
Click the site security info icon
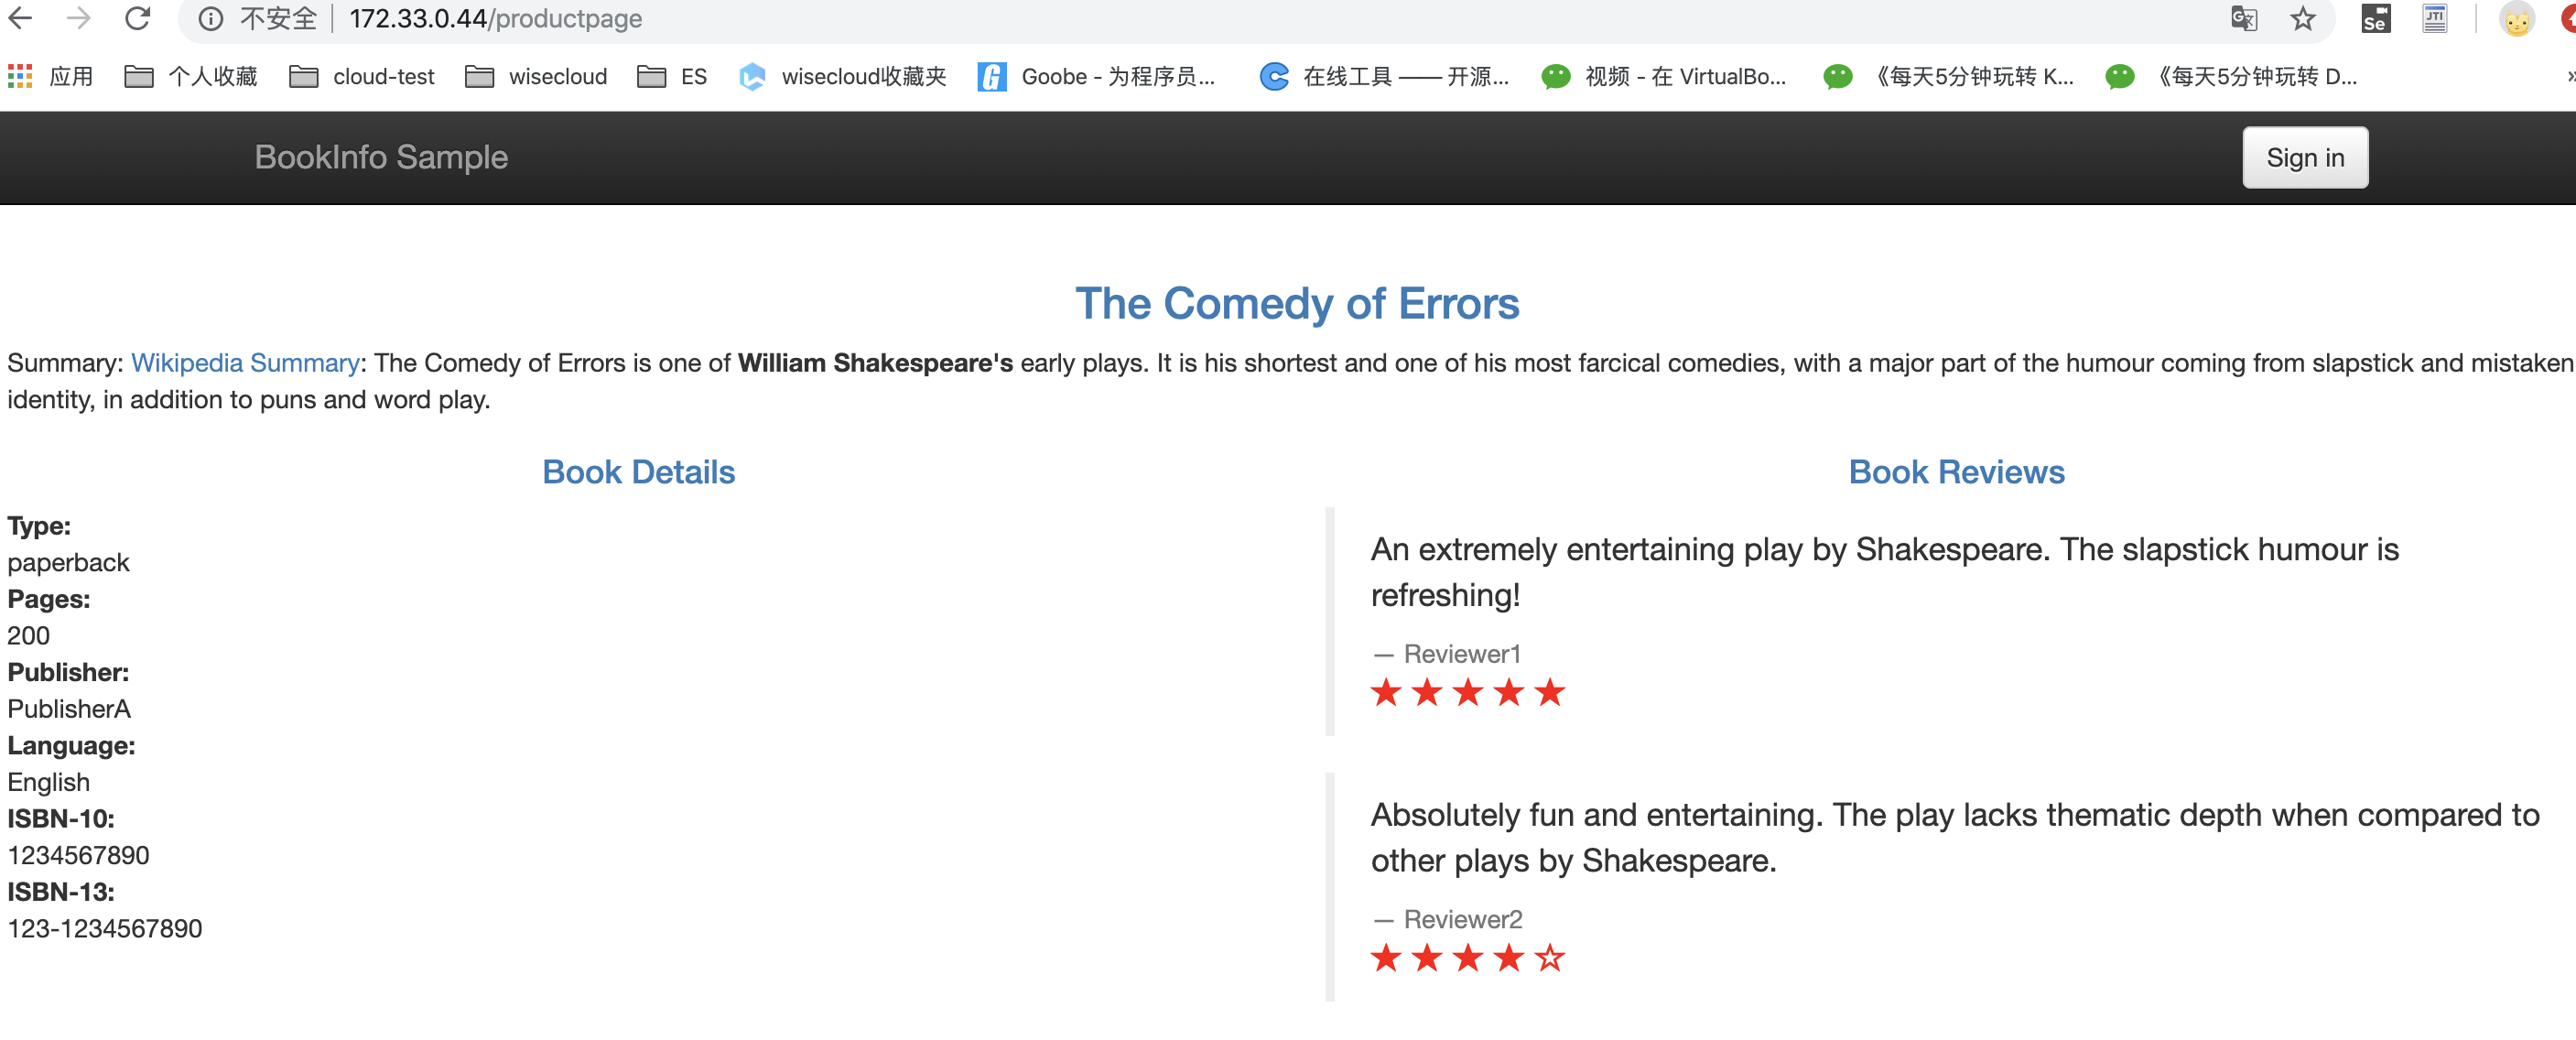(x=210, y=19)
